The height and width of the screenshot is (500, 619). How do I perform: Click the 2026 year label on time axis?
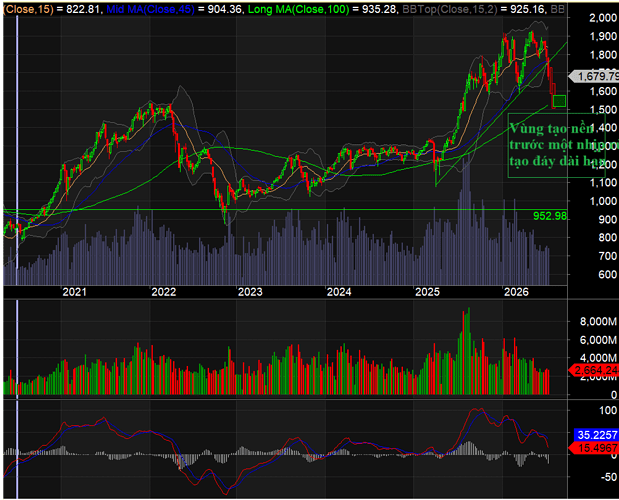click(516, 292)
